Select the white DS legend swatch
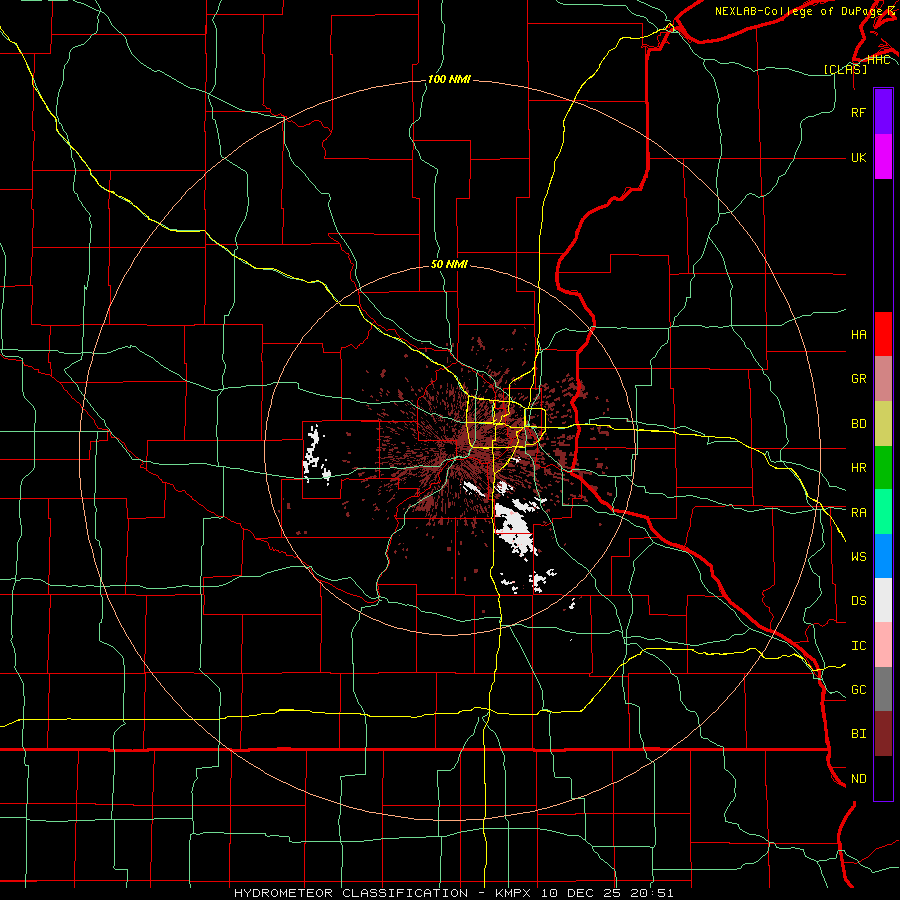This screenshot has width=900, height=900. tap(883, 600)
